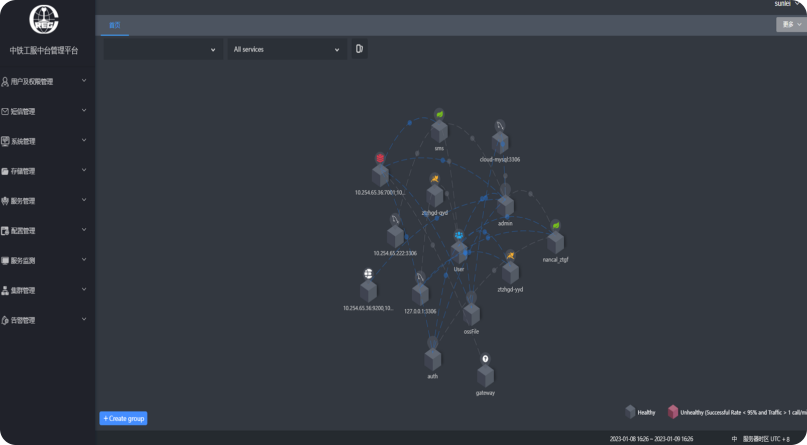Screen dimensions: 807x445
Task: Select the 10.254.65.36:7001 Redis node
Action: point(380,175)
